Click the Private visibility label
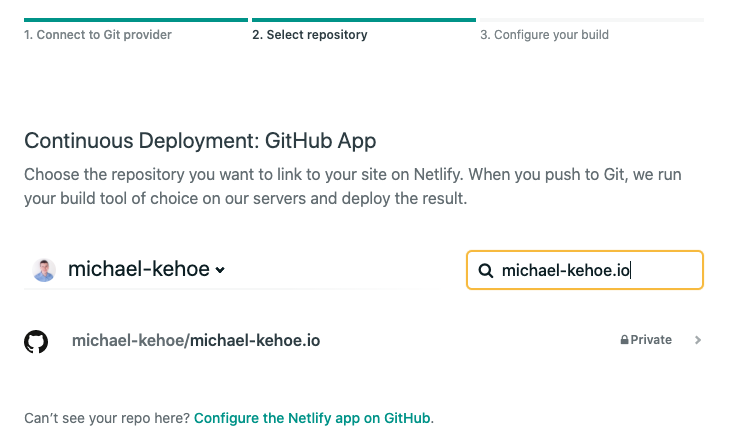Viewport: 735px width, 446px height. click(x=651, y=340)
